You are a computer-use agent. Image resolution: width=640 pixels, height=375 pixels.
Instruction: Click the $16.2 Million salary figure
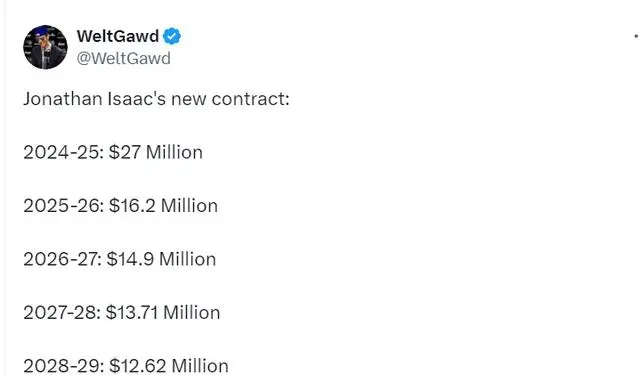click(163, 206)
